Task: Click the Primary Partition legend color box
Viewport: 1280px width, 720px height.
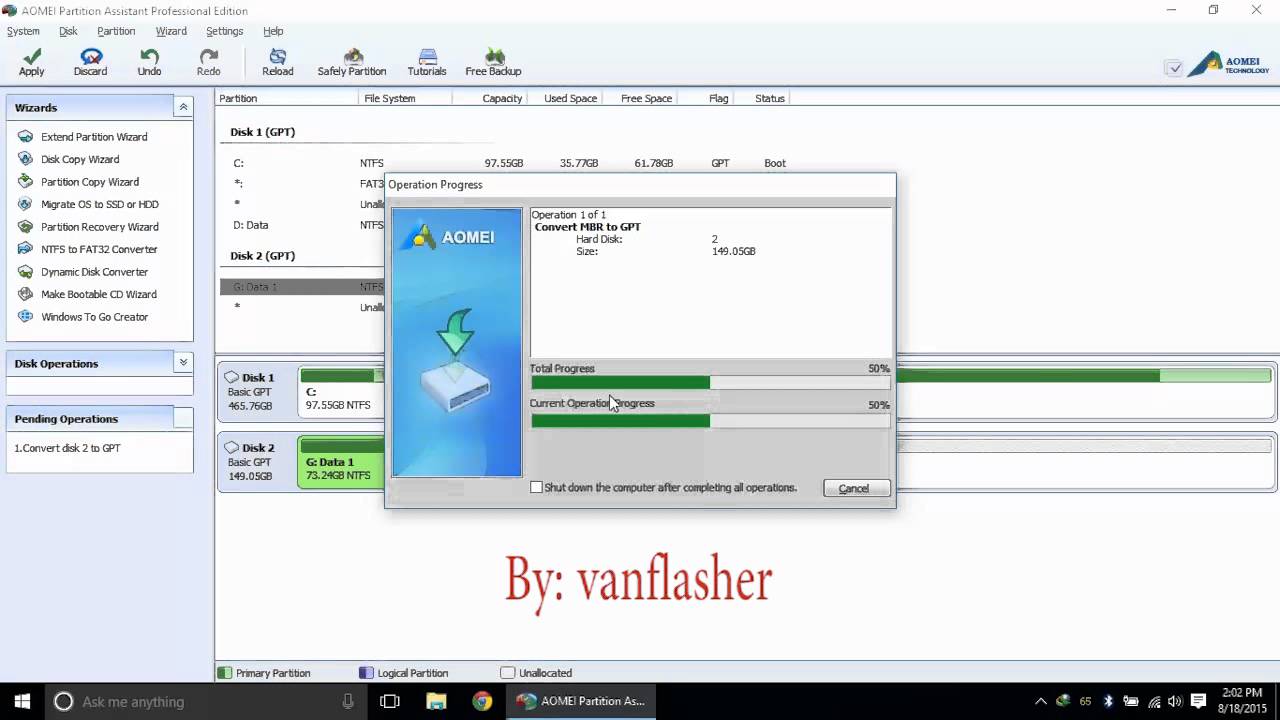Action: (x=225, y=673)
